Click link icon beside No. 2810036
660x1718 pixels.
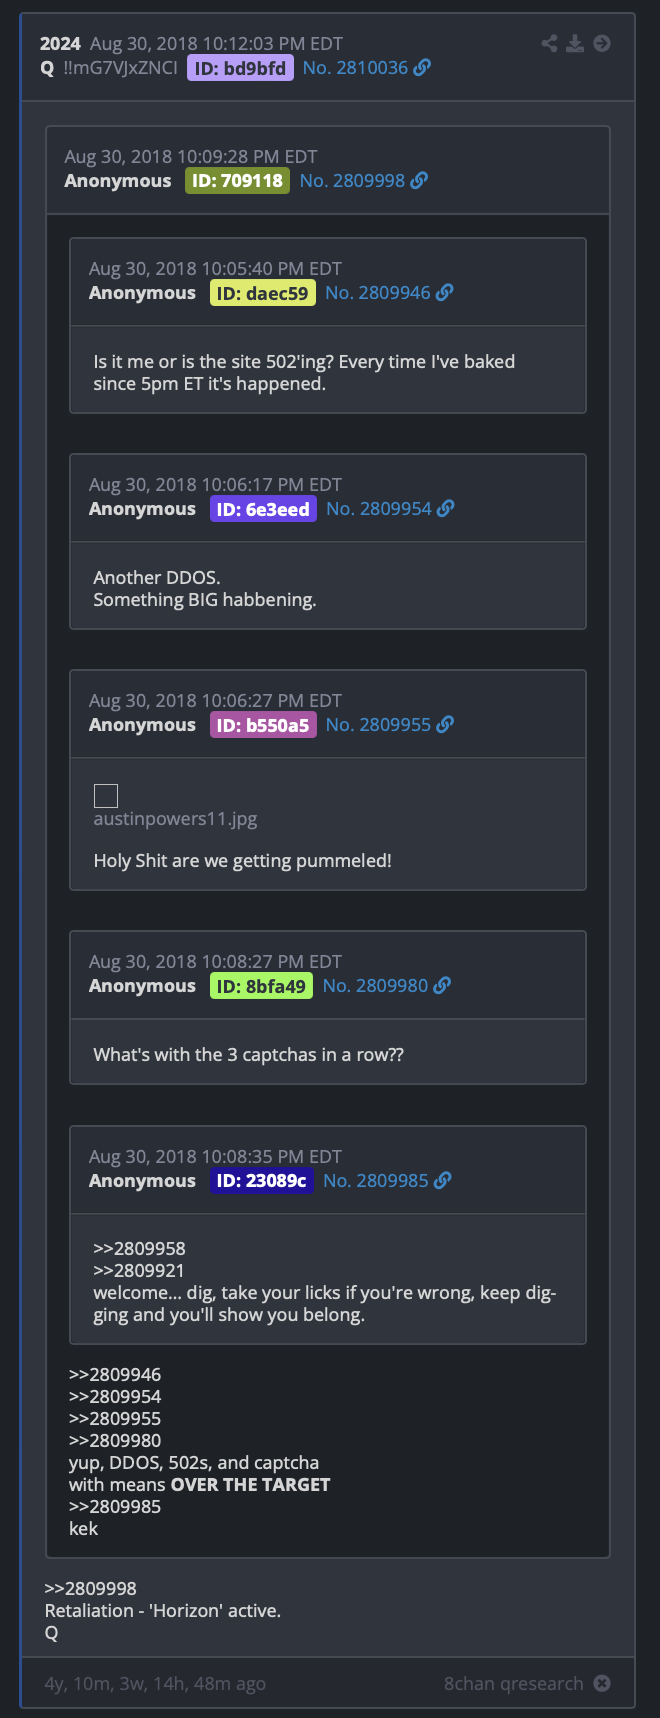[422, 68]
